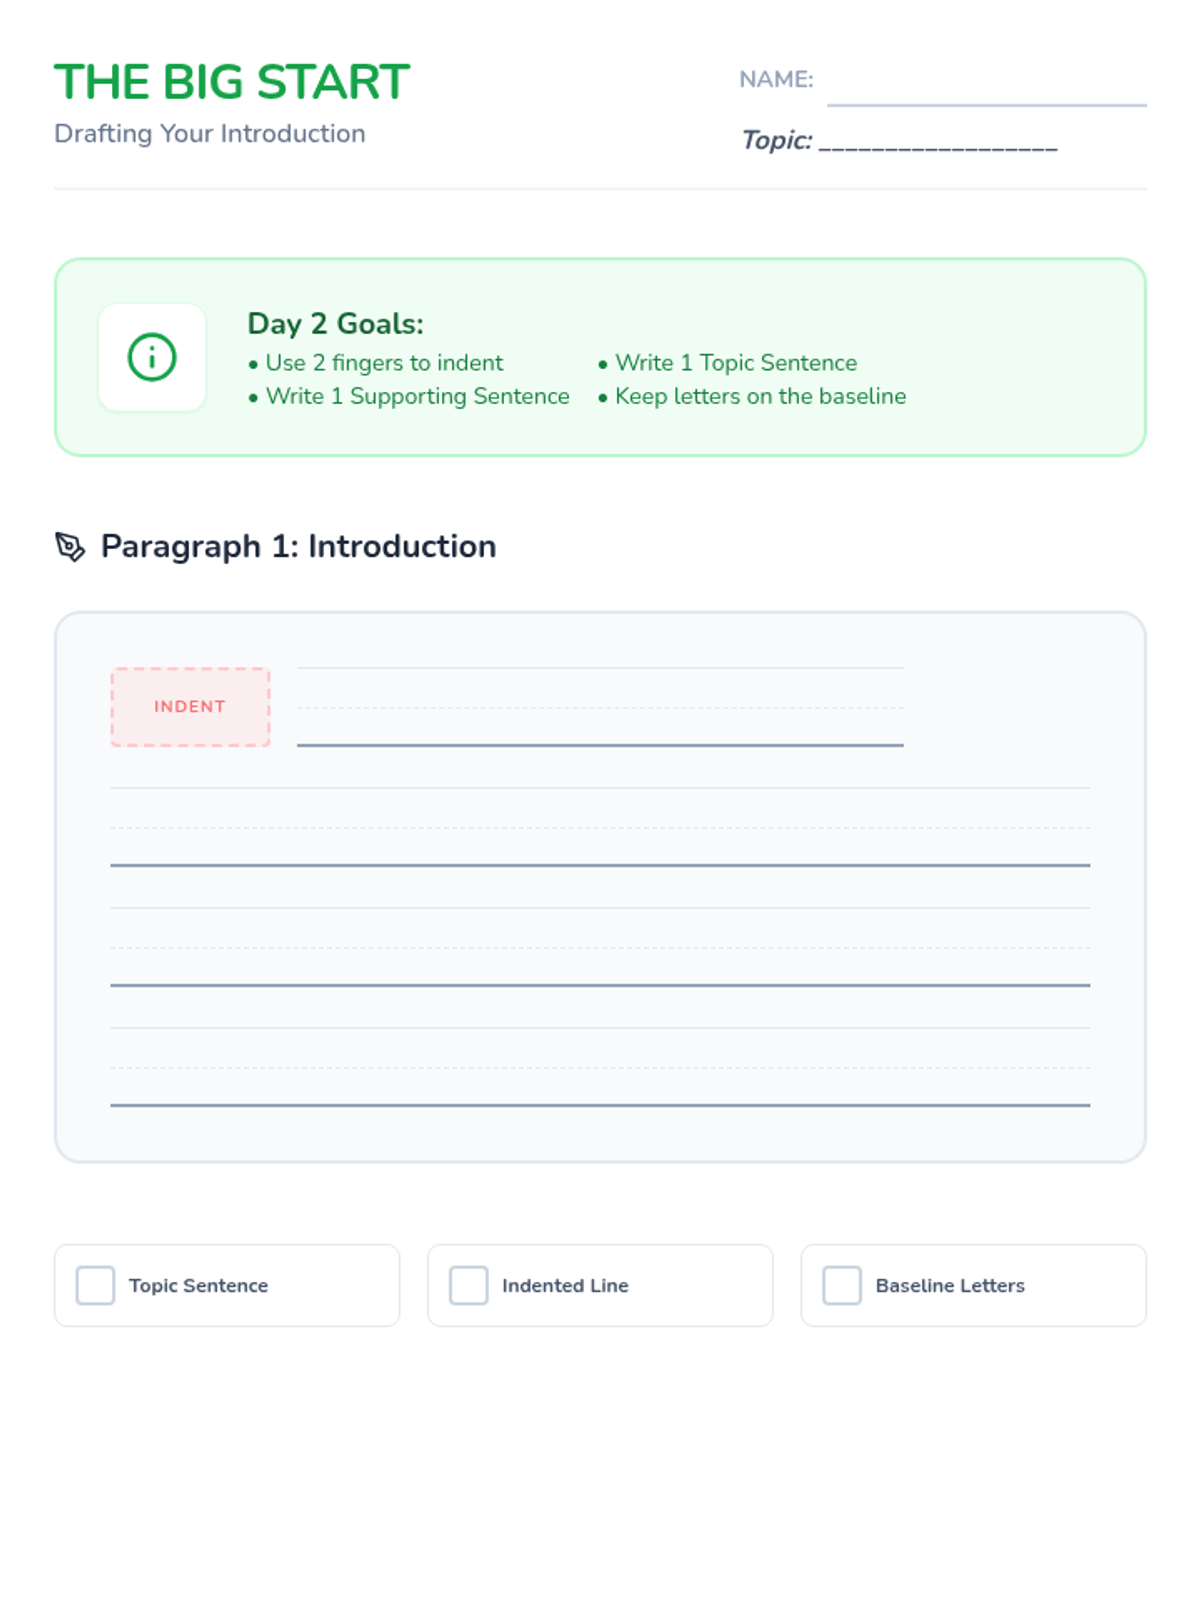Click the pink INDENT box
The height and width of the screenshot is (1600, 1200).
(190, 707)
